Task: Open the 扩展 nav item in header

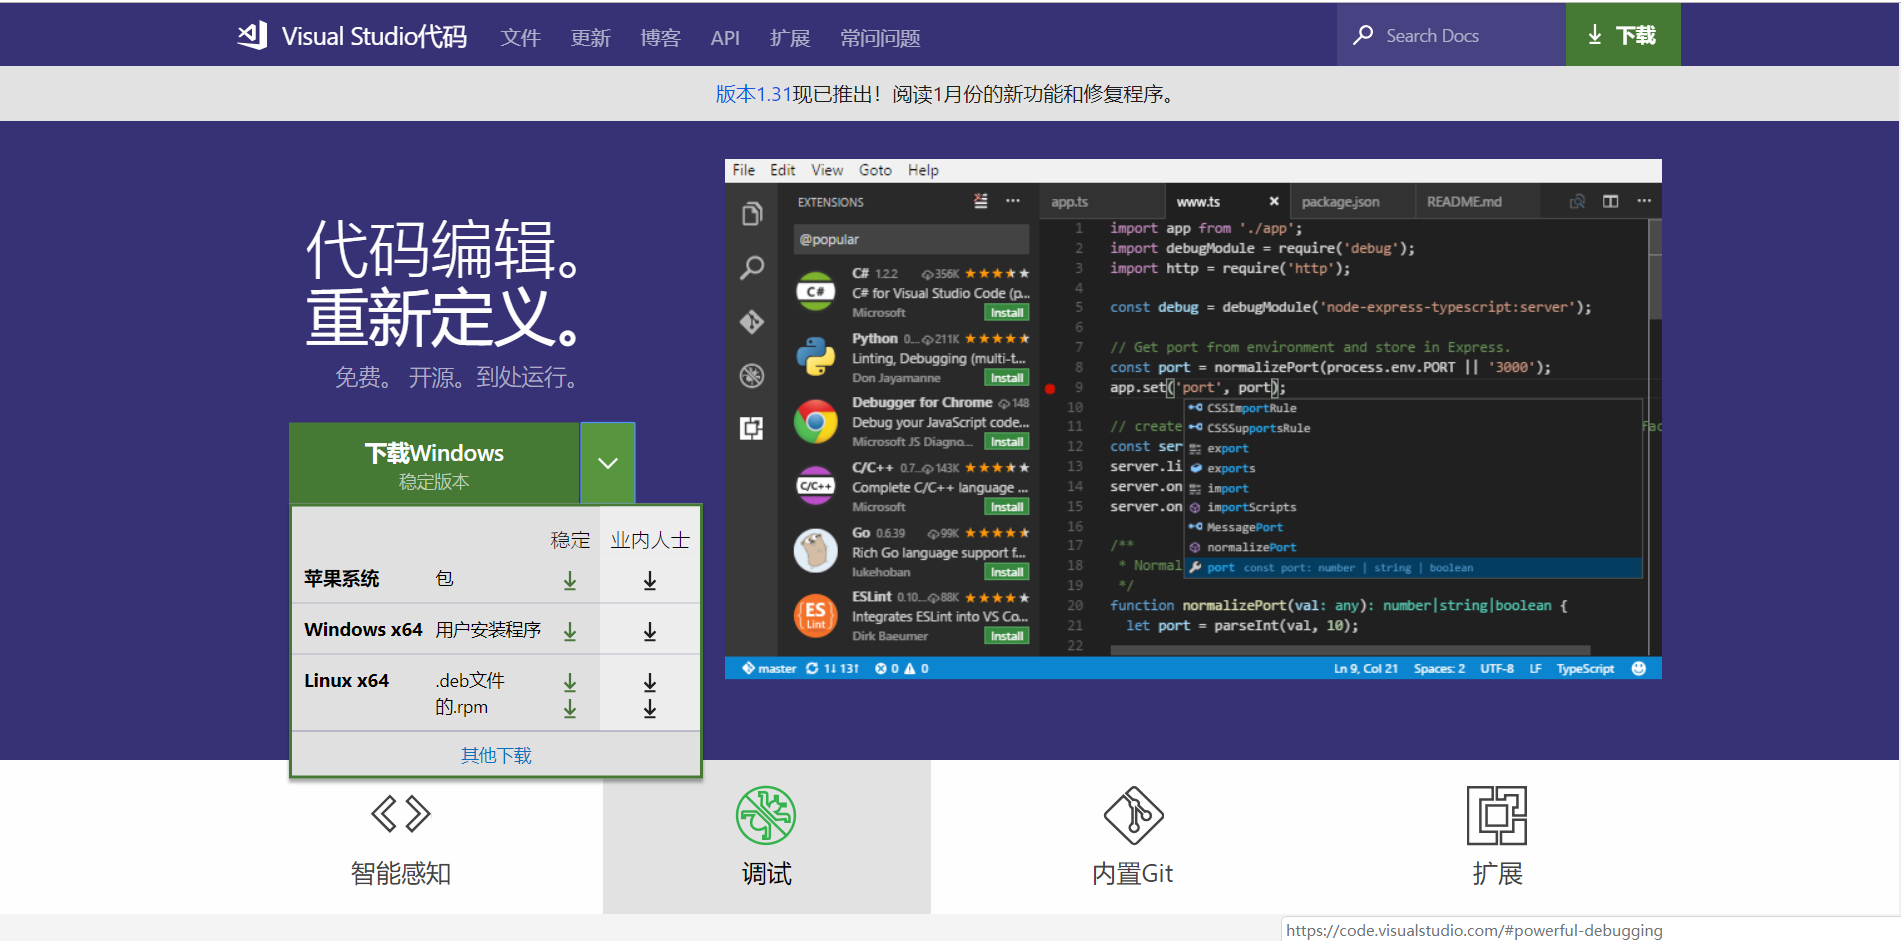Action: [790, 38]
